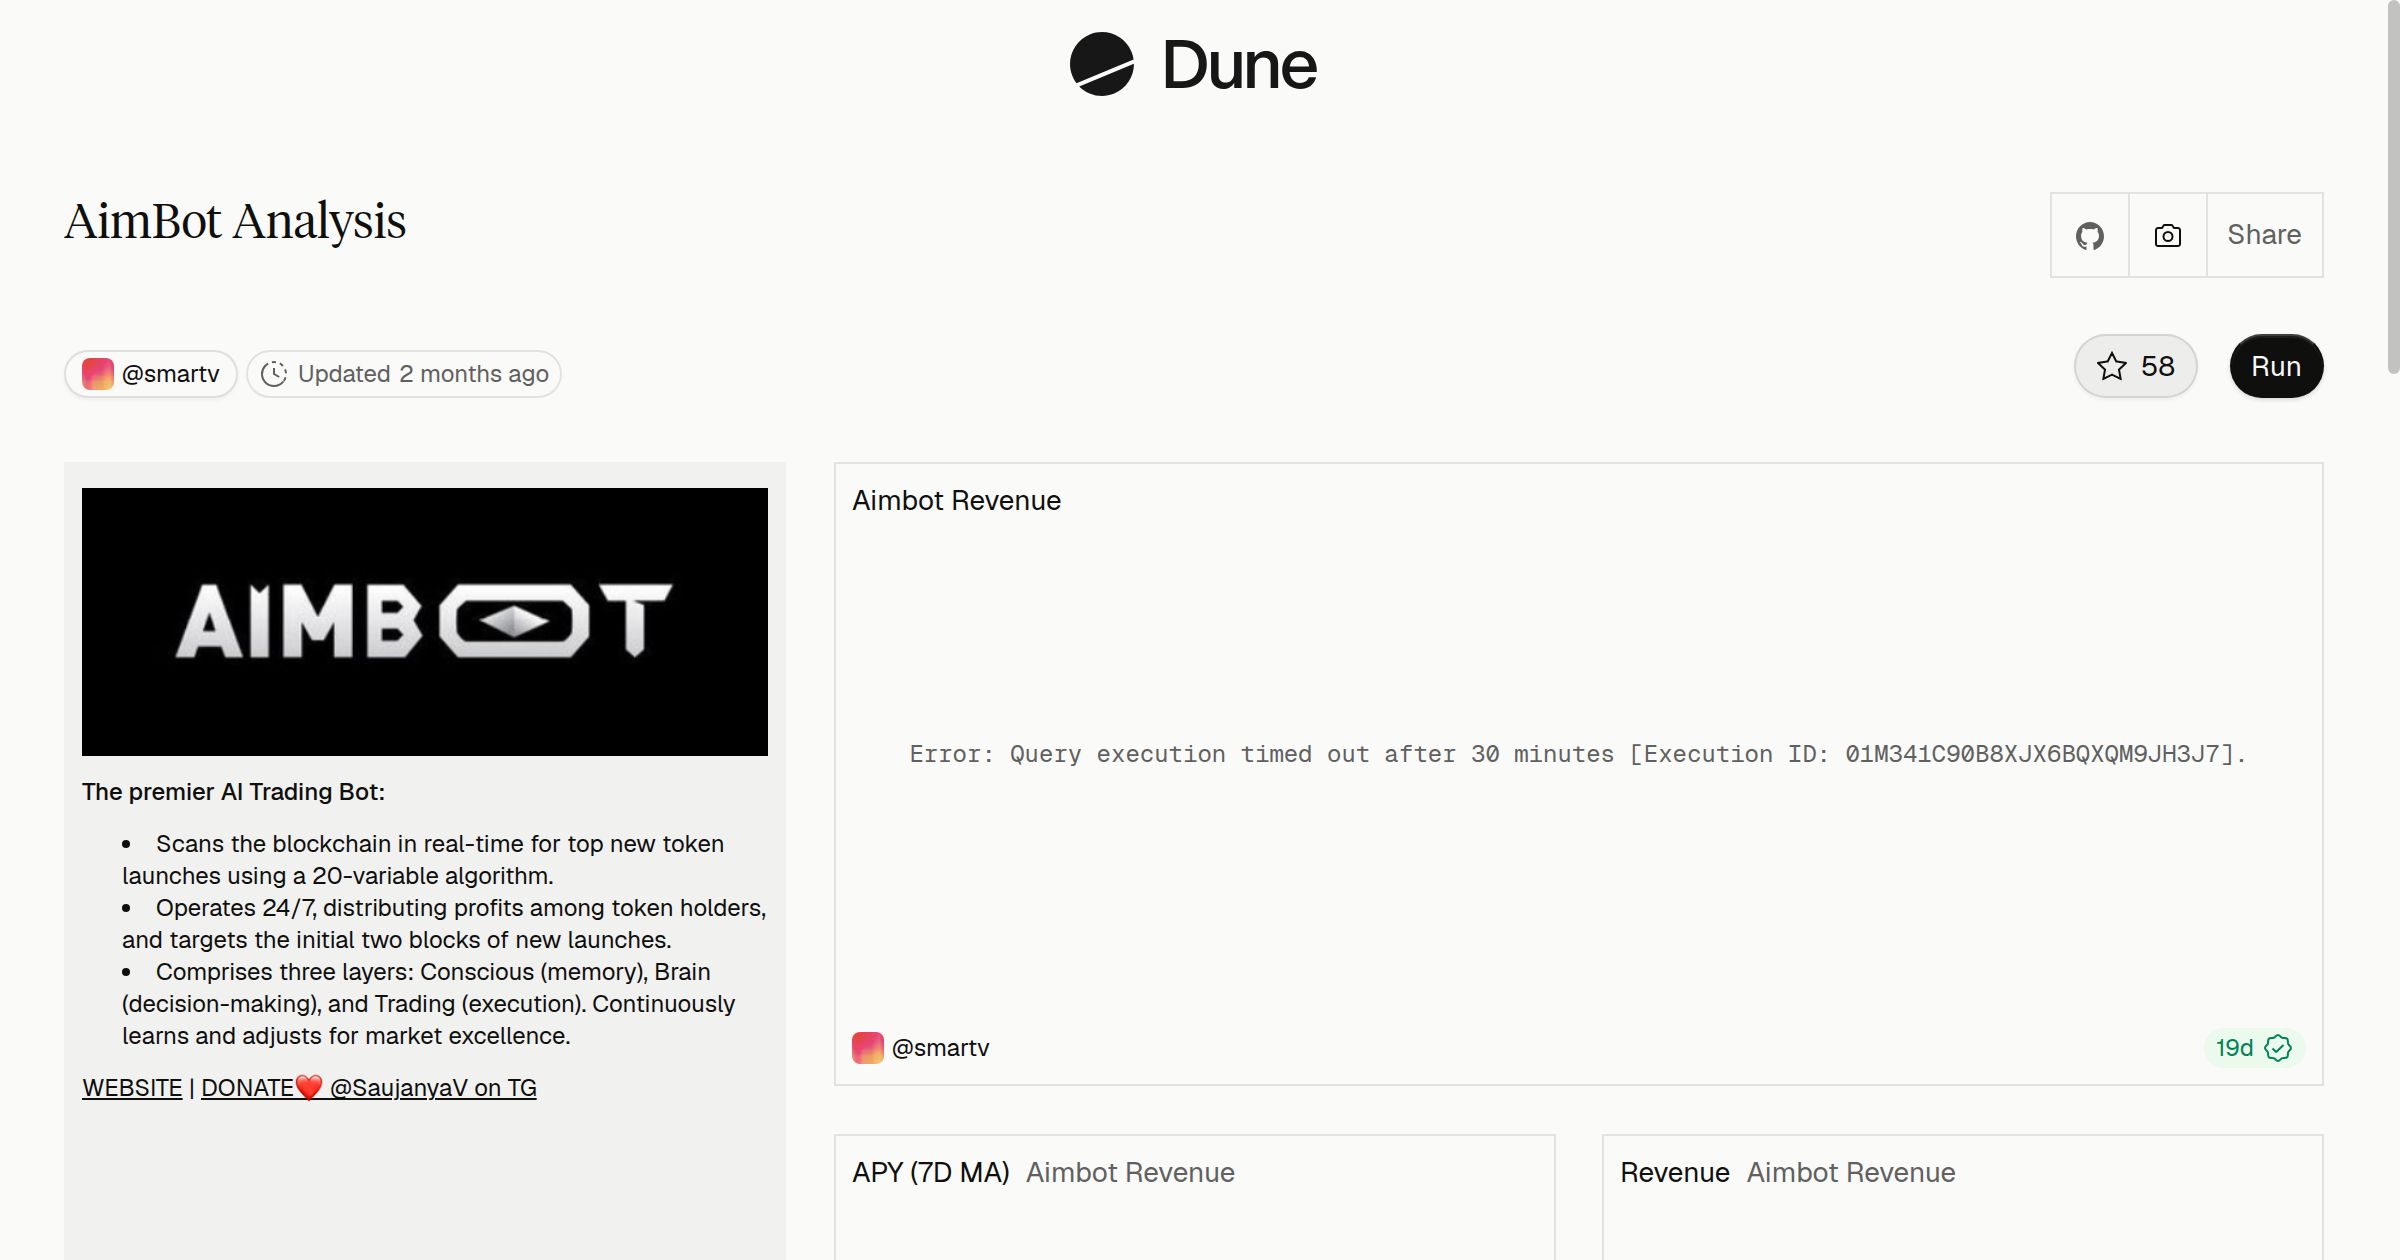Open the Revenue panel title
Screen dimensions: 2400x1260
(1675, 1173)
